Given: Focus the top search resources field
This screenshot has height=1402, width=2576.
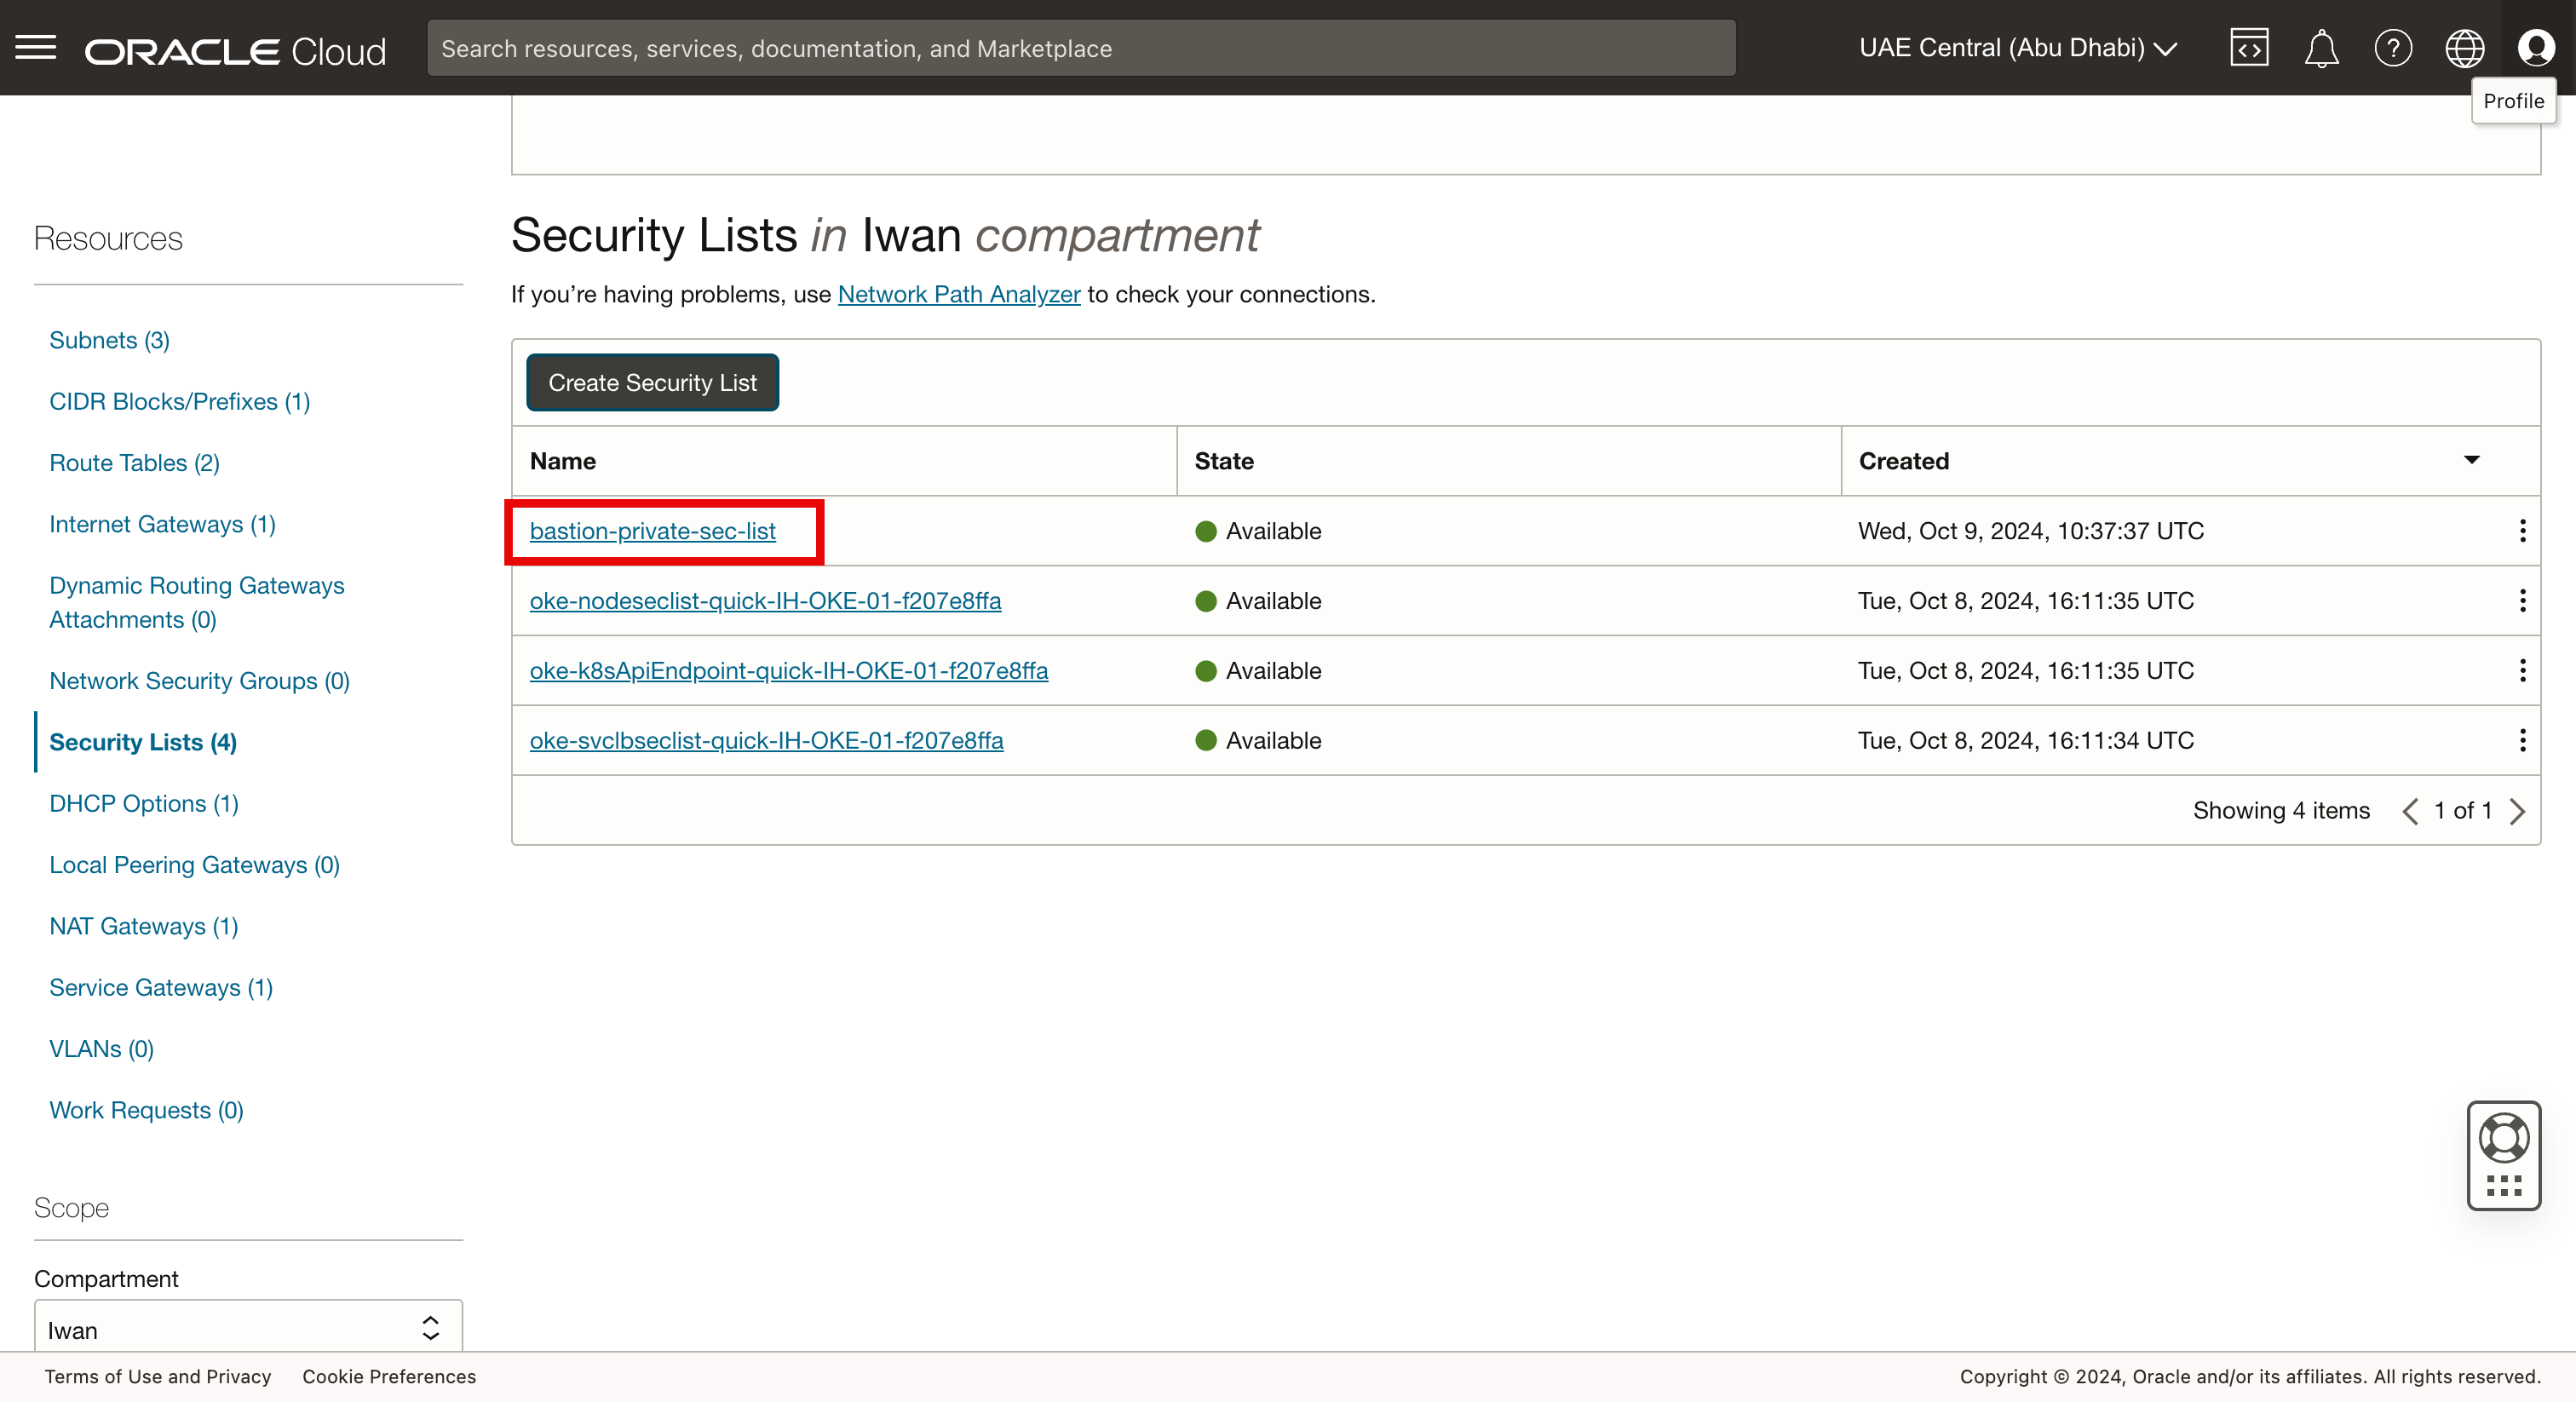Looking at the screenshot, I should pyautogui.click(x=1080, y=48).
